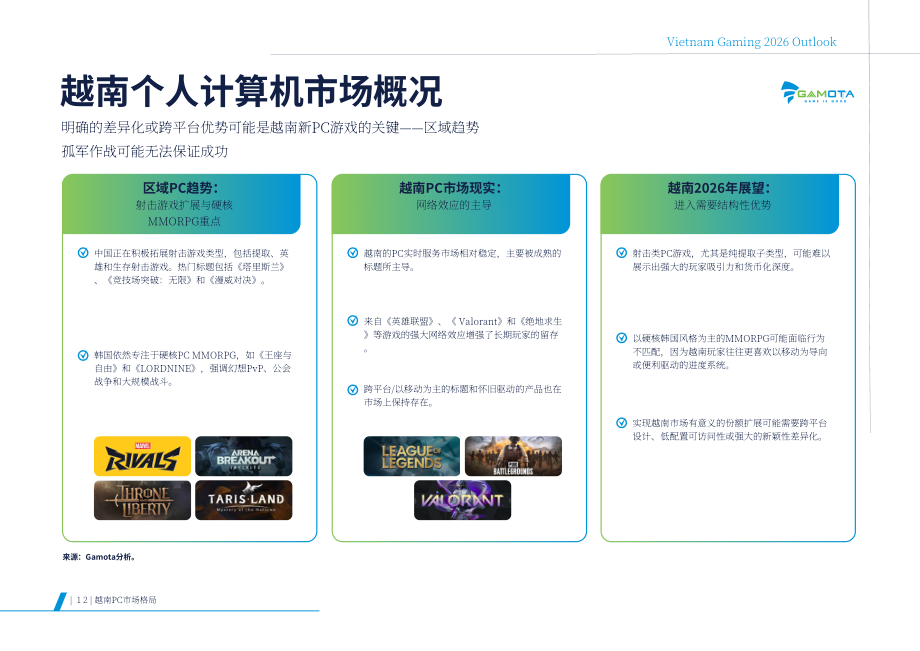Click the Throne and Liberty thumbnail
The image size is (920, 651).
(143, 500)
